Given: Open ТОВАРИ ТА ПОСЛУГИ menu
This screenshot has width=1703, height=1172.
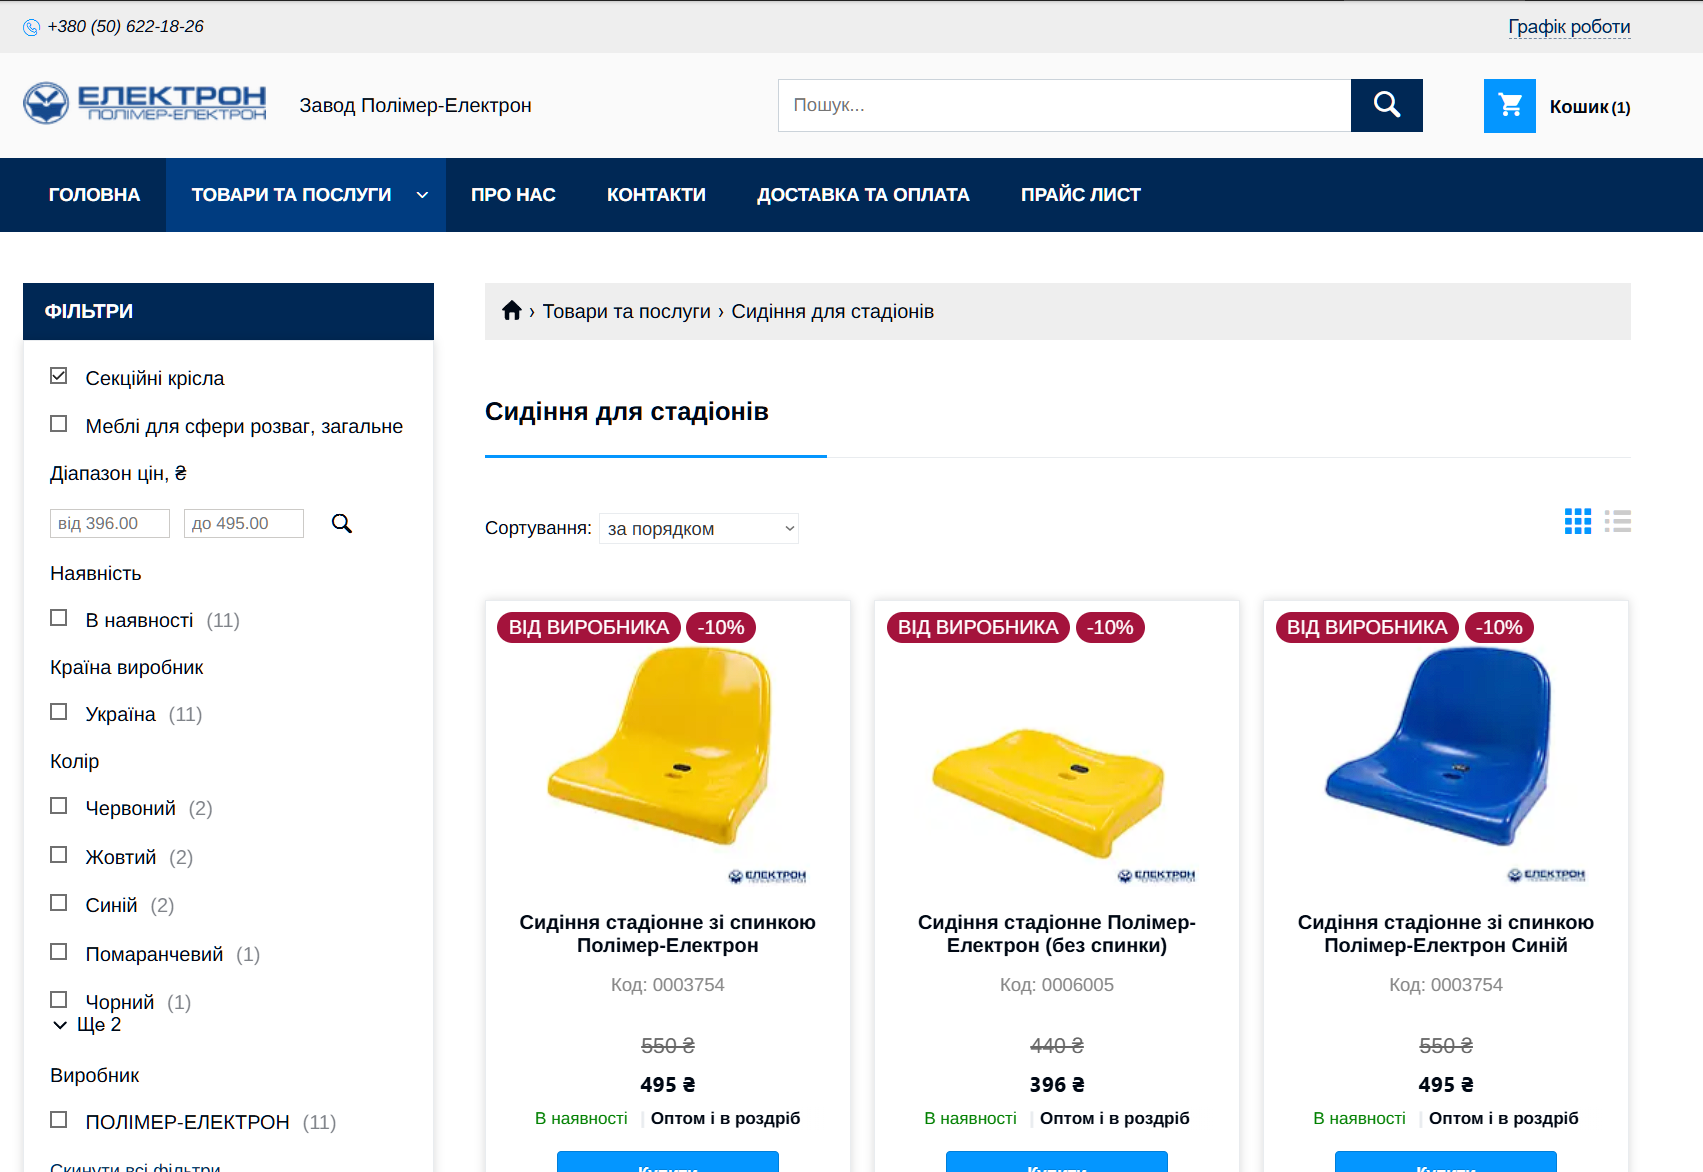Looking at the screenshot, I should pyautogui.click(x=291, y=195).
